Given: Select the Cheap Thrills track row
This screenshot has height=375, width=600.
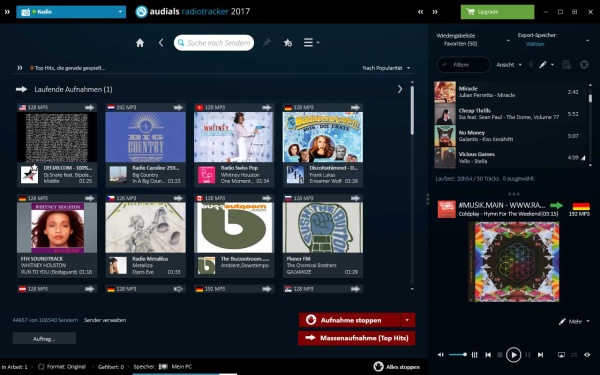Looking at the screenshot, I should [x=510, y=114].
